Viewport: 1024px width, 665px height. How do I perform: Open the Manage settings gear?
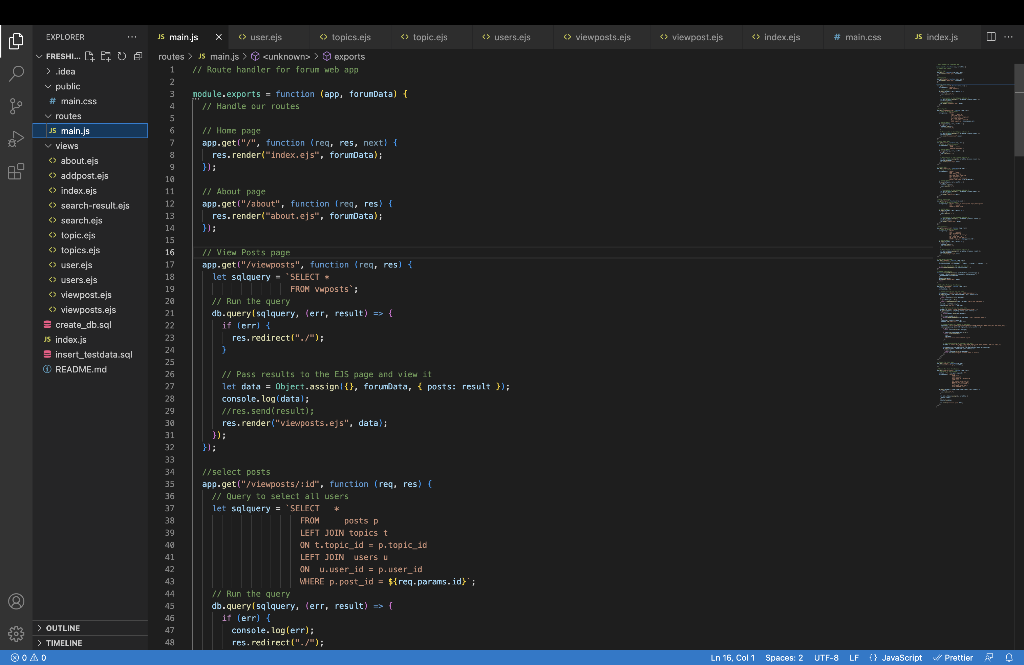pyautogui.click(x=15, y=633)
